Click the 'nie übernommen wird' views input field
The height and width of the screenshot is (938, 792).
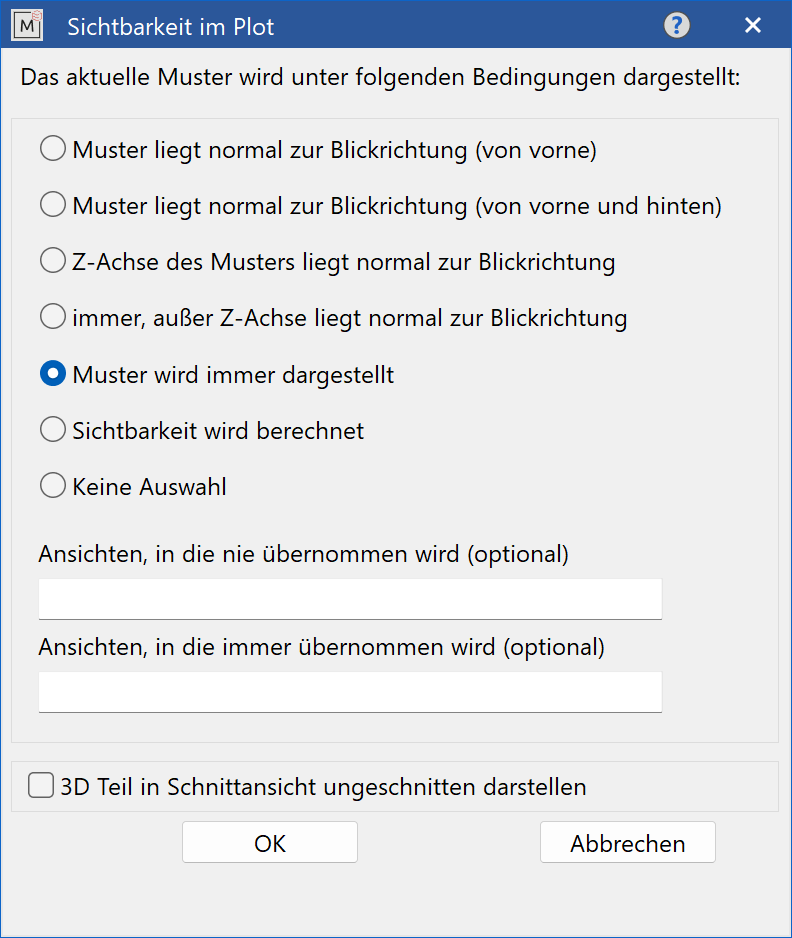coord(350,599)
